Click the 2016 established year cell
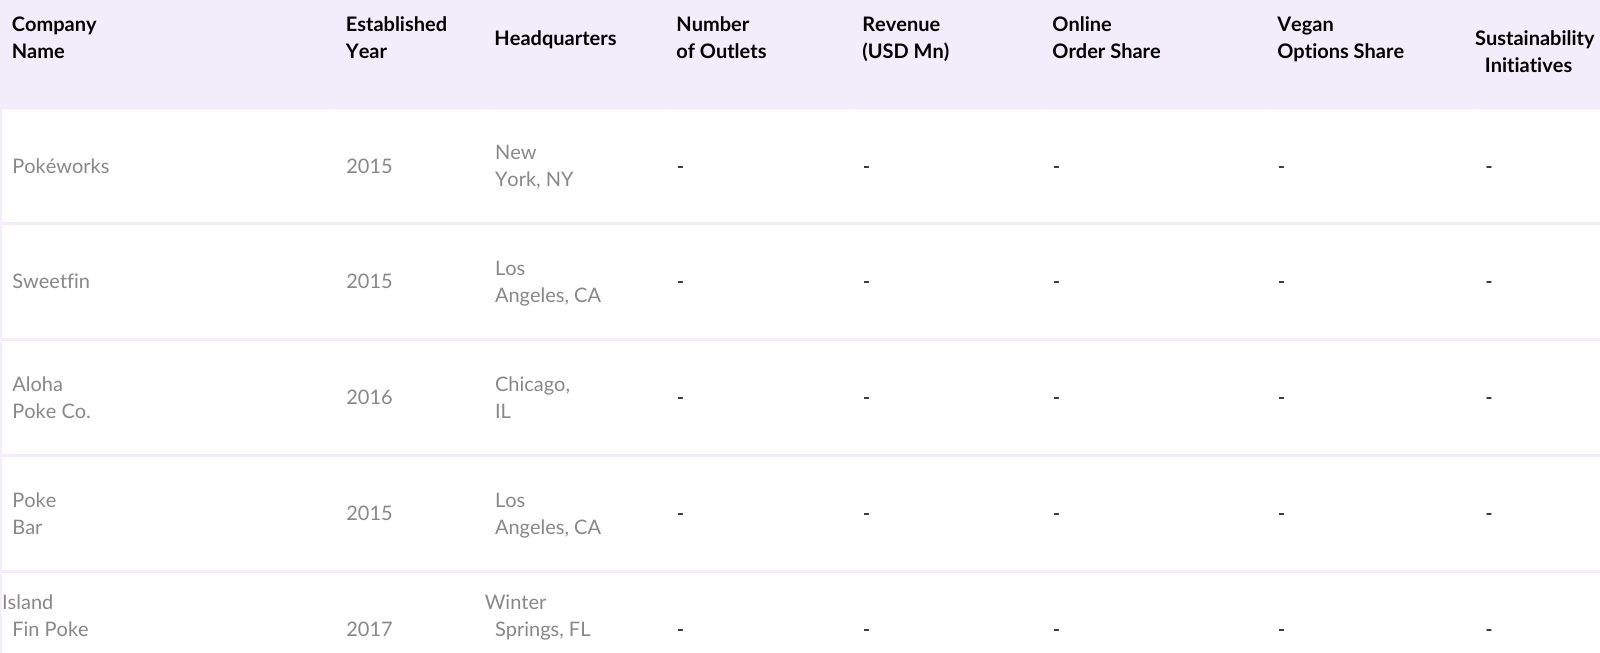Viewport: 1600px width, 653px height. click(369, 397)
